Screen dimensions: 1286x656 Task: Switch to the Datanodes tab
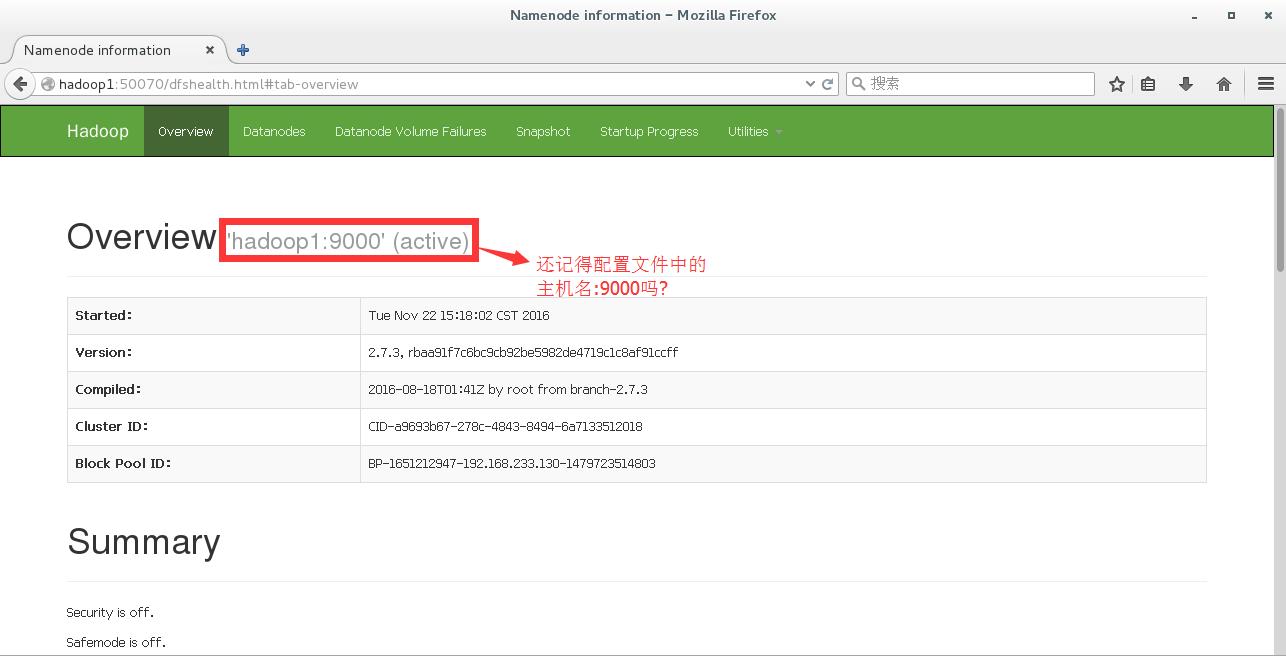[274, 131]
